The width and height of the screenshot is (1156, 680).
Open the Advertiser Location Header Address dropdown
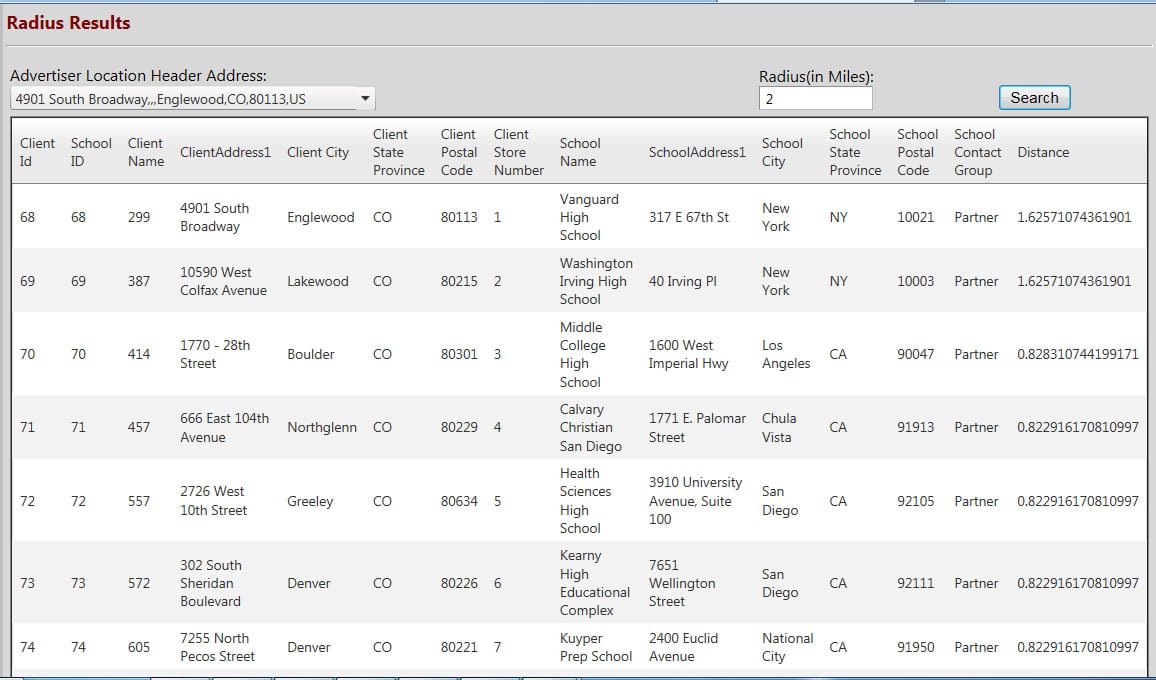click(192, 99)
